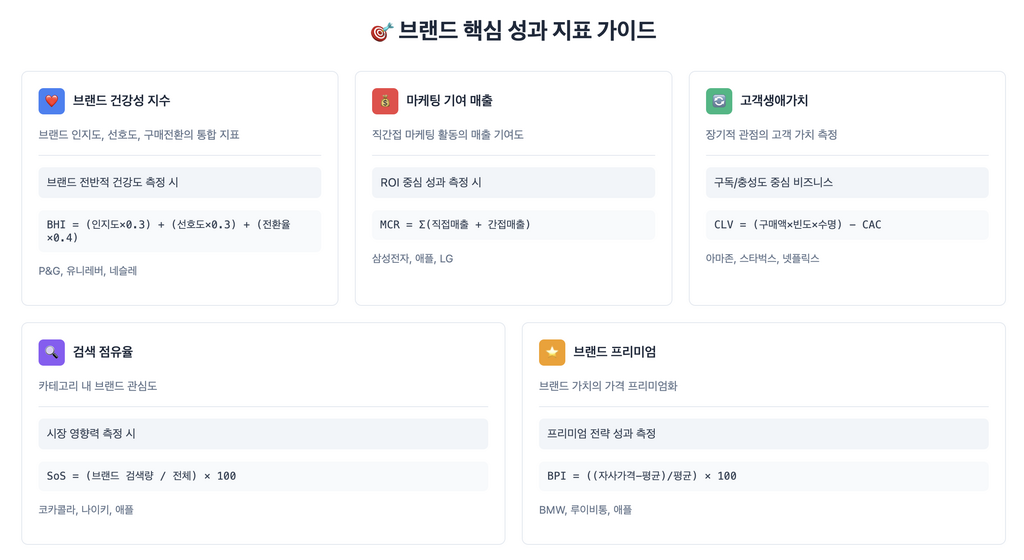
Task: Click the money bag icon for 마케팅 기여 매출
Action: pos(385,101)
